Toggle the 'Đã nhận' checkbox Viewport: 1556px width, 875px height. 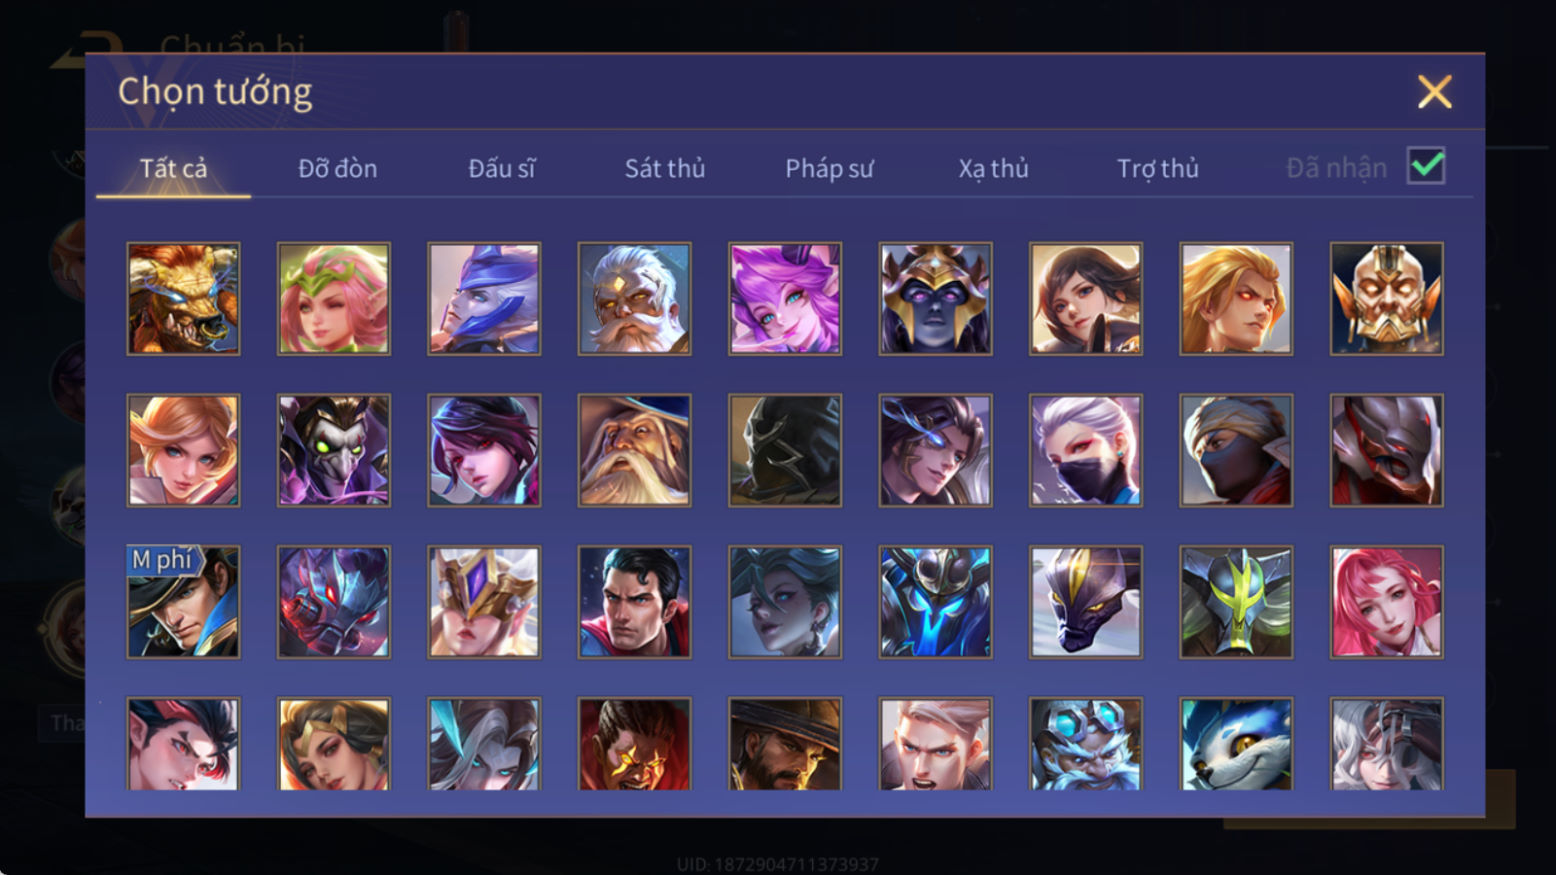point(1426,166)
